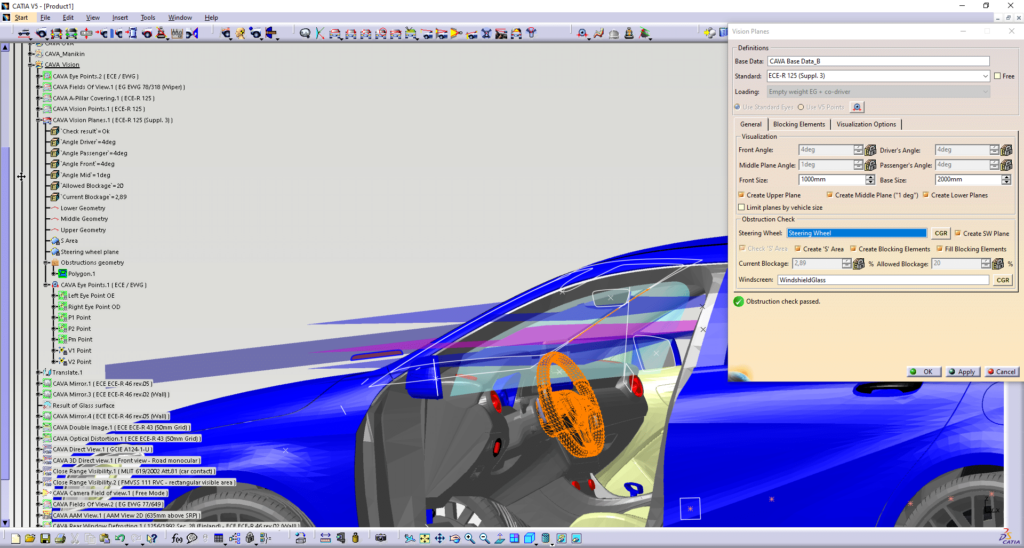Open the Insert menu
The image size is (1024, 548).
[x=120, y=18]
